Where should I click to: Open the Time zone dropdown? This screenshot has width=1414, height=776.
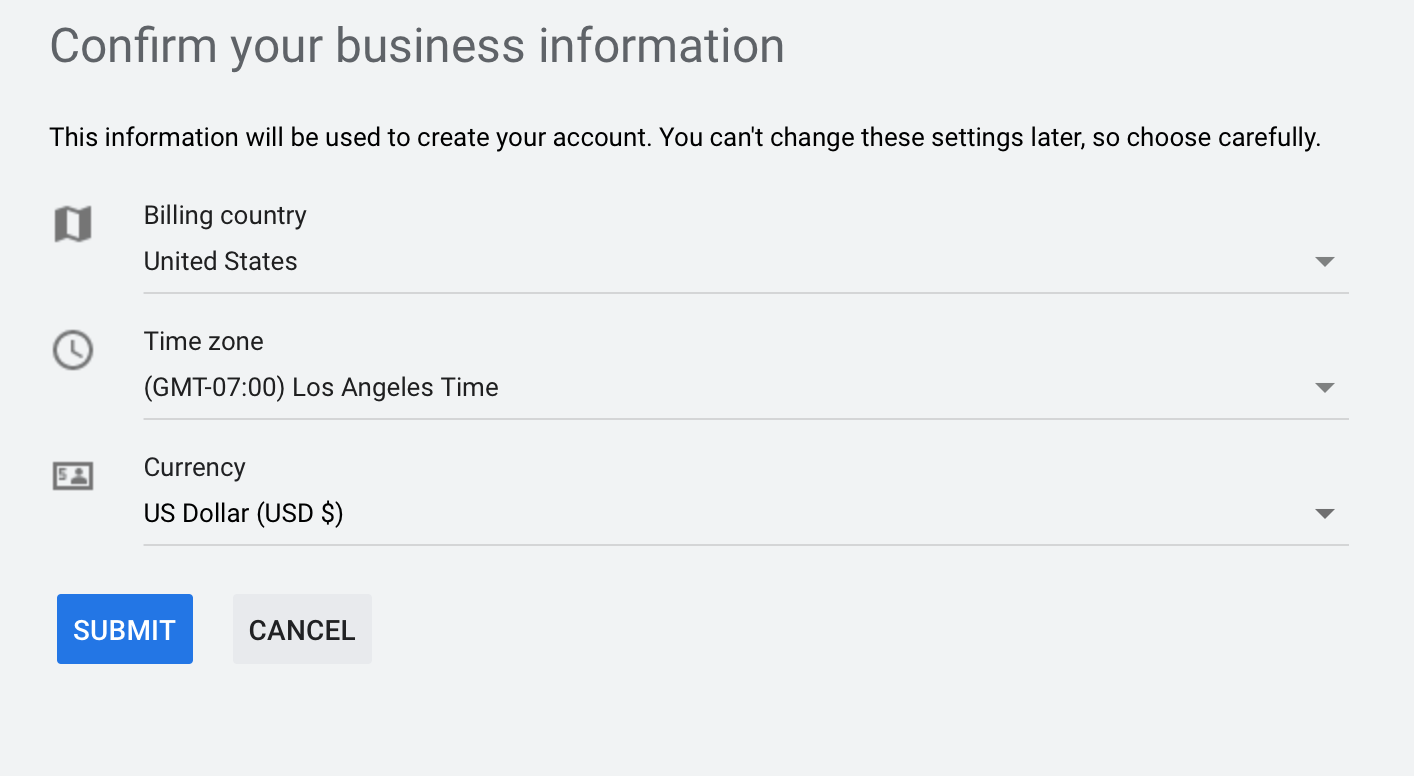[x=1324, y=387]
